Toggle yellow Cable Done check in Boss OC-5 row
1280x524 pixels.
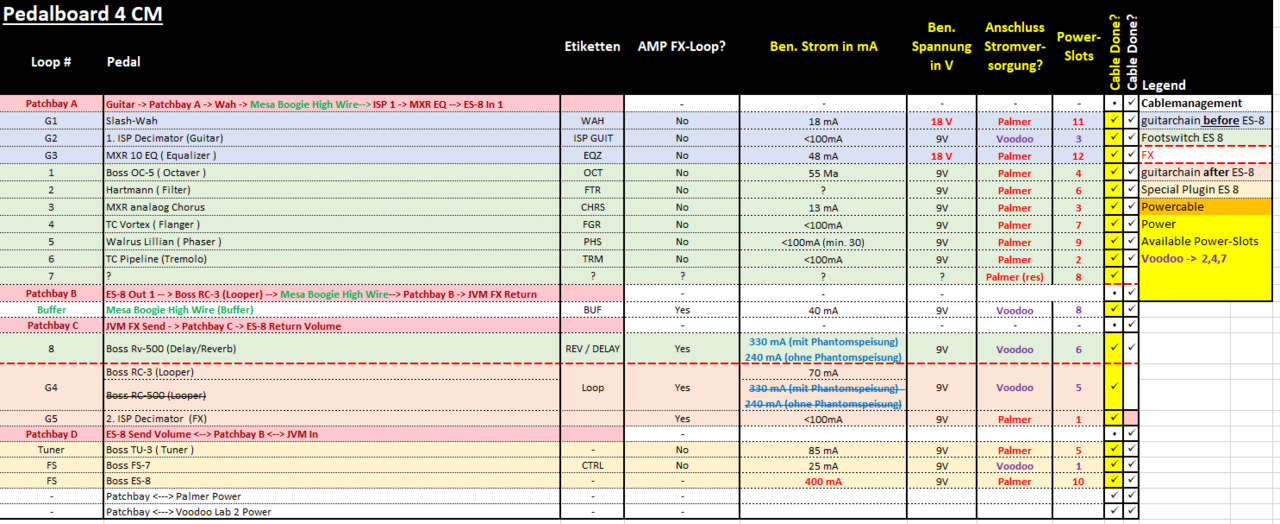[1113, 172]
